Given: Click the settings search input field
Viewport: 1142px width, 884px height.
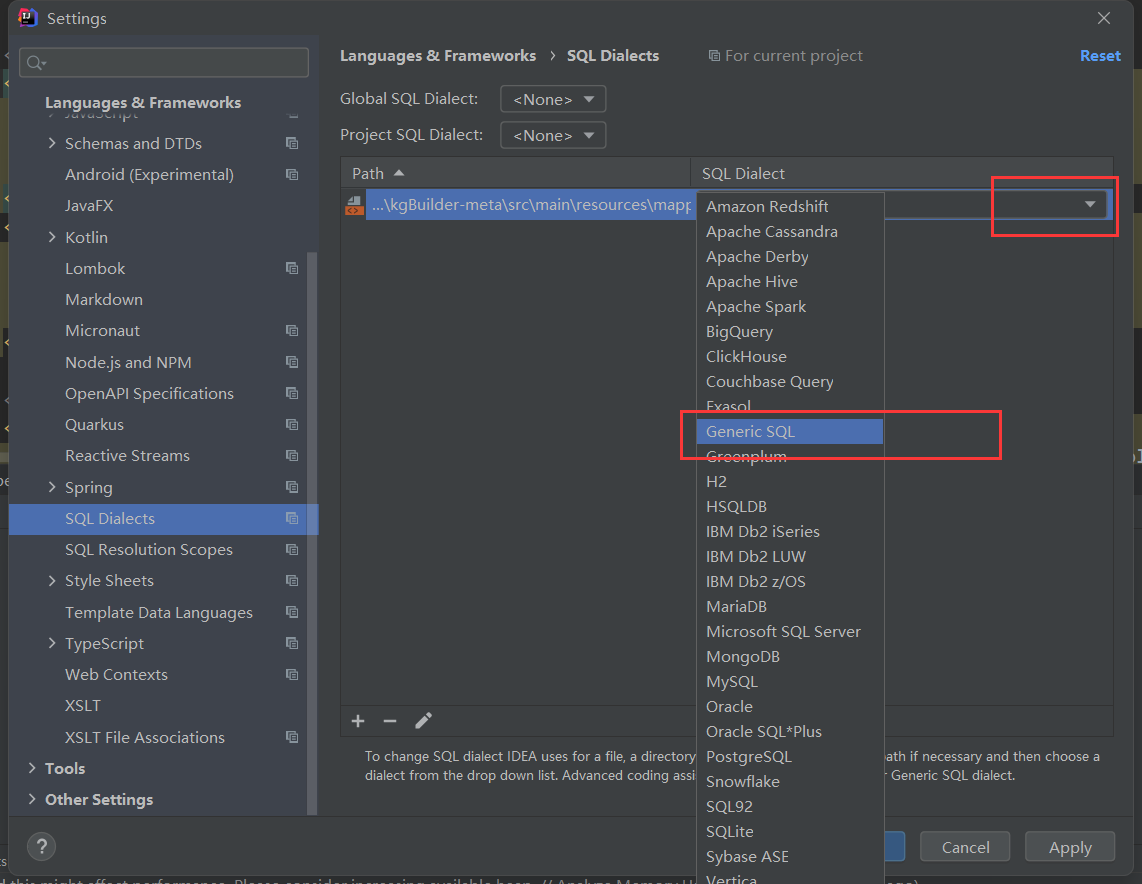Looking at the screenshot, I should tap(164, 63).
